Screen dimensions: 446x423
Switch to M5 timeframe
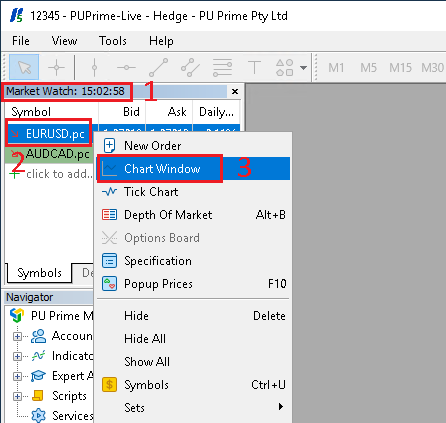pyautogui.click(x=368, y=68)
